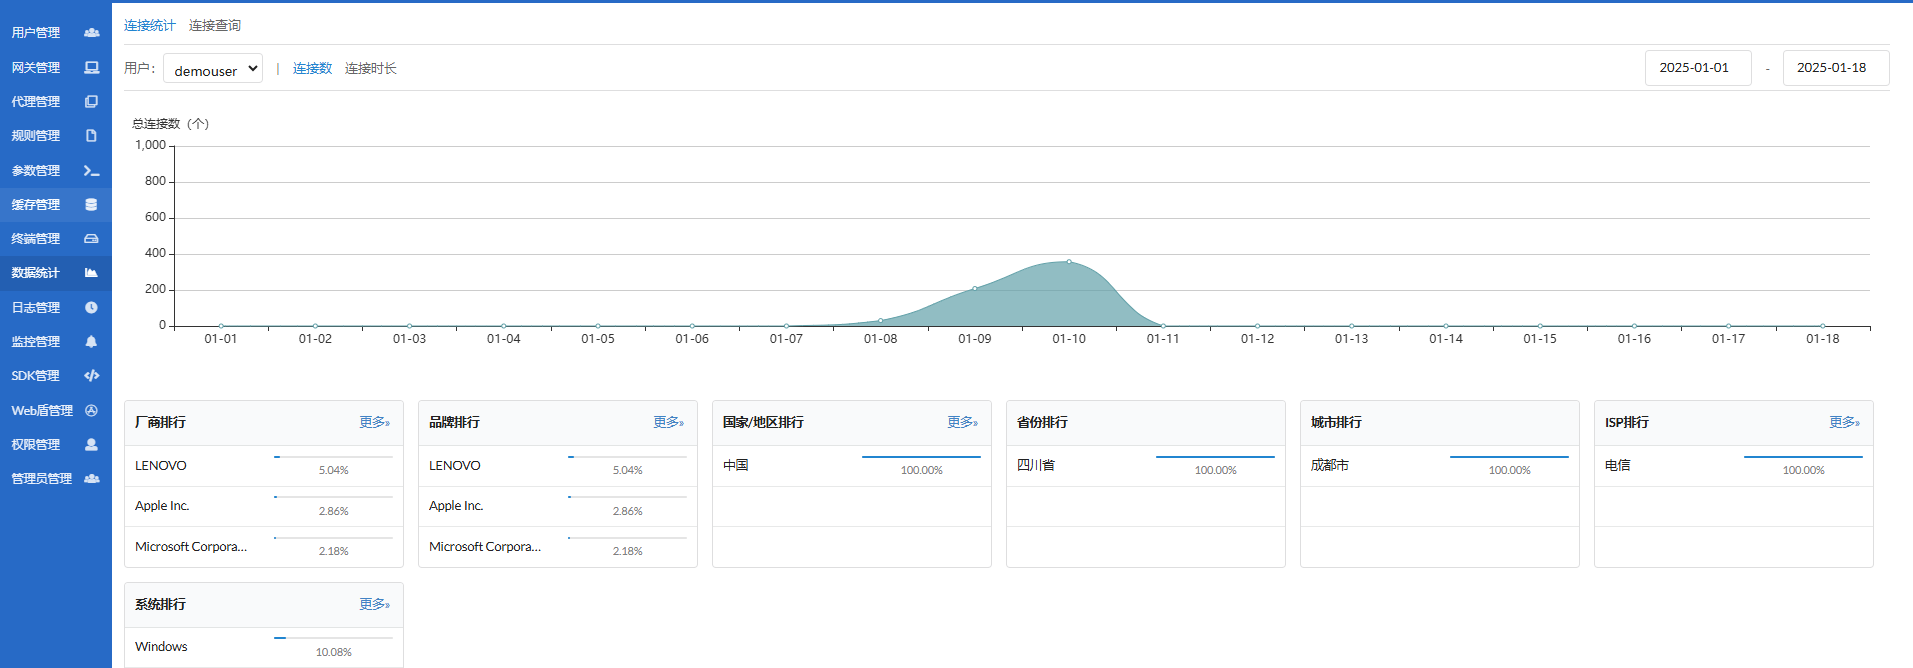Open the demouser user dropdown
Image resolution: width=1913 pixels, height=668 pixels.
213,69
